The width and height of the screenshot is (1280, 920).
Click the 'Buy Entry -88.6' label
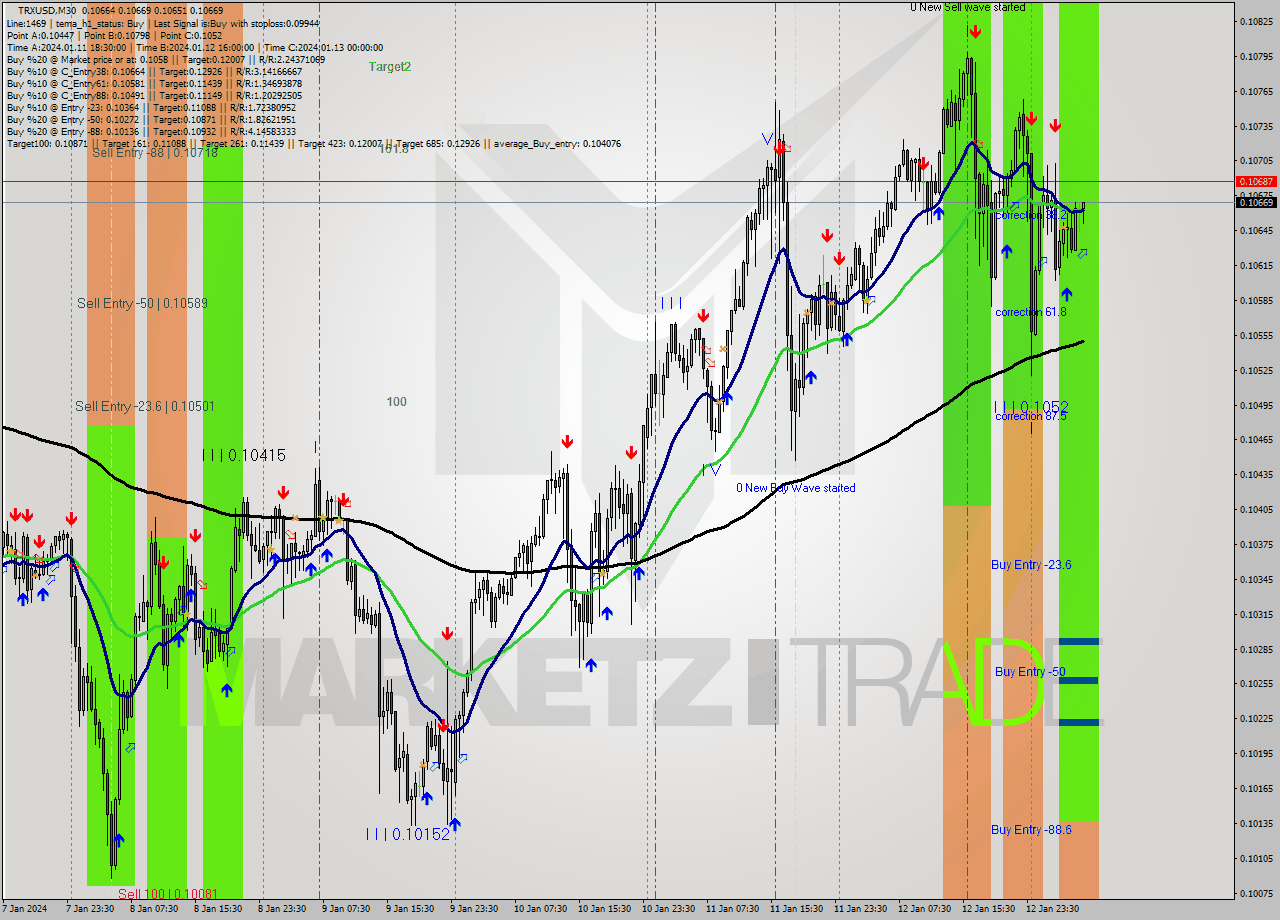click(1031, 830)
